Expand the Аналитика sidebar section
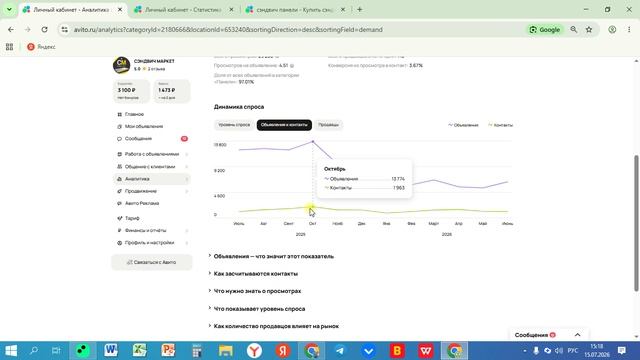 click(x=152, y=179)
